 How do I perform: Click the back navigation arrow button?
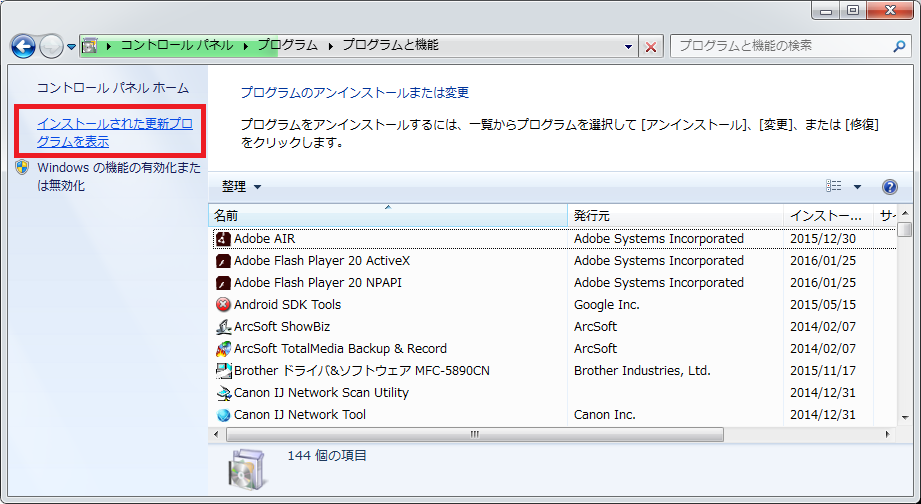tap(23, 46)
